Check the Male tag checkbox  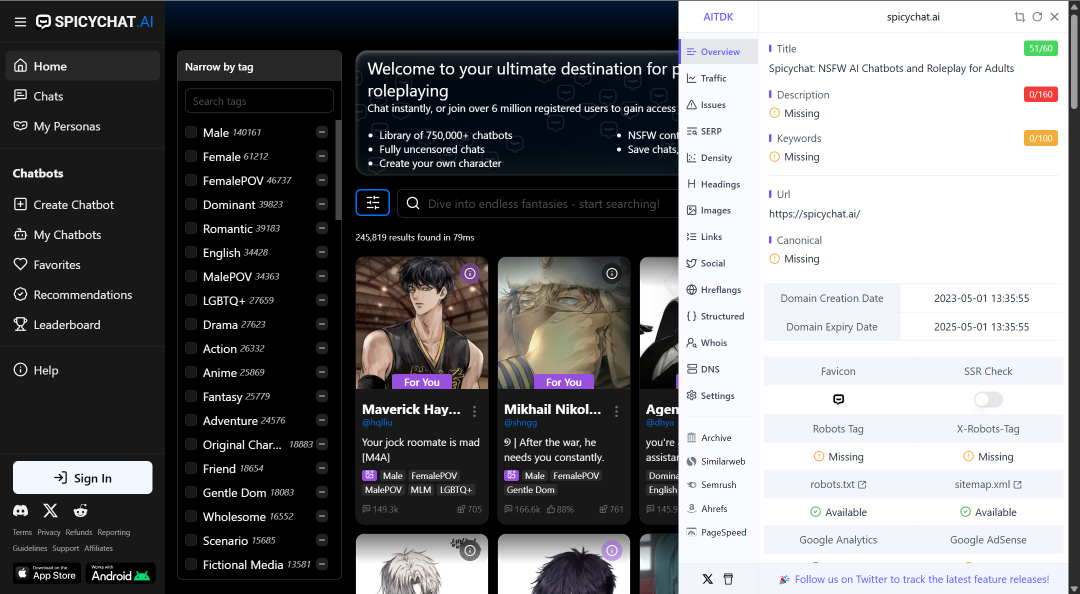coord(191,132)
